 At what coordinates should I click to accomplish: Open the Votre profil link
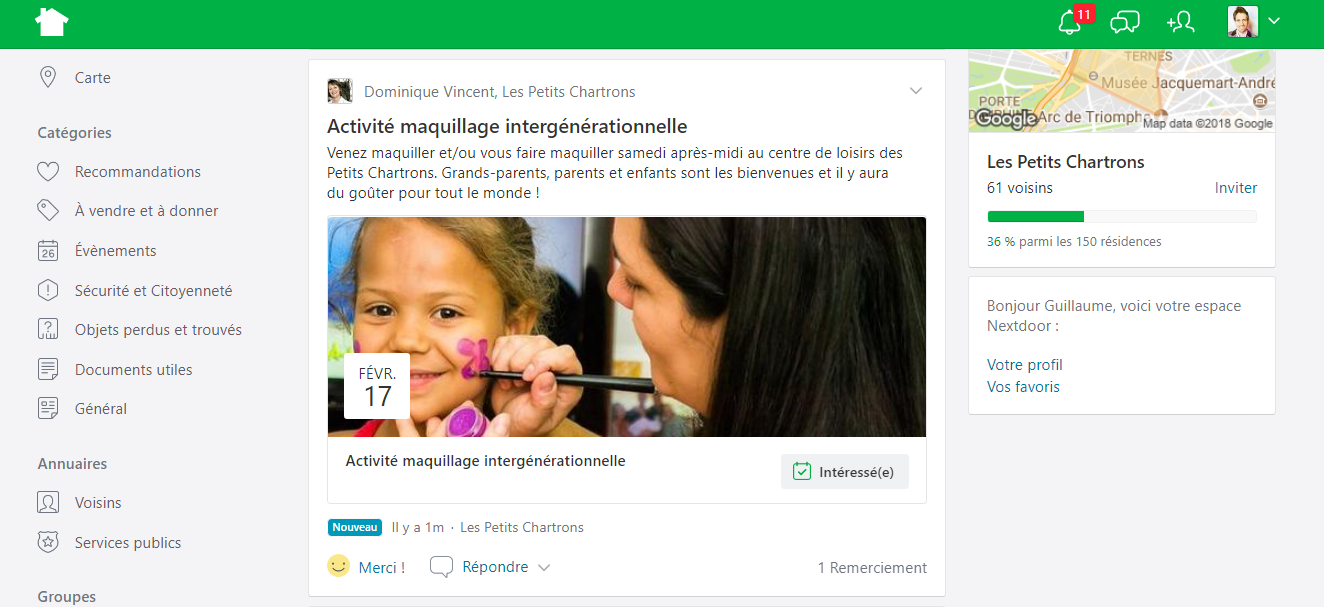[1025, 365]
